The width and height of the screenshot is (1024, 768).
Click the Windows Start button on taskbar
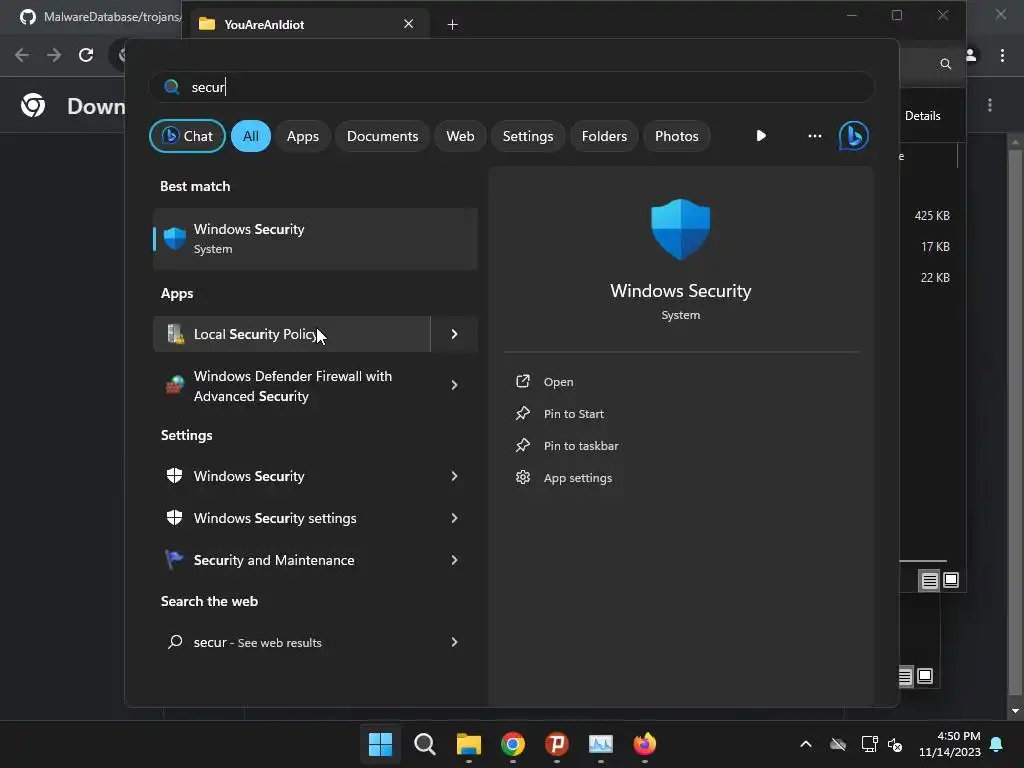(380, 744)
